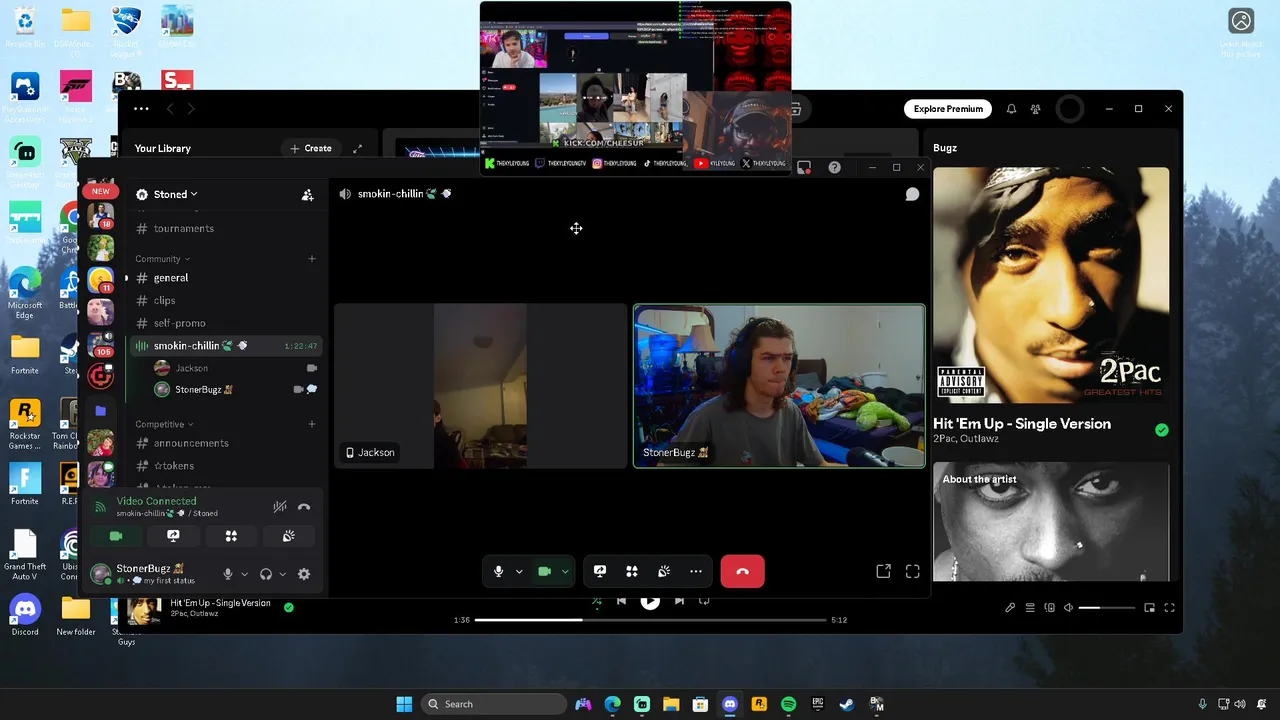Toggle Spotify lyrics microphone icon
This screenshot has width=1280, height=720.
[x=1010, y=608]
